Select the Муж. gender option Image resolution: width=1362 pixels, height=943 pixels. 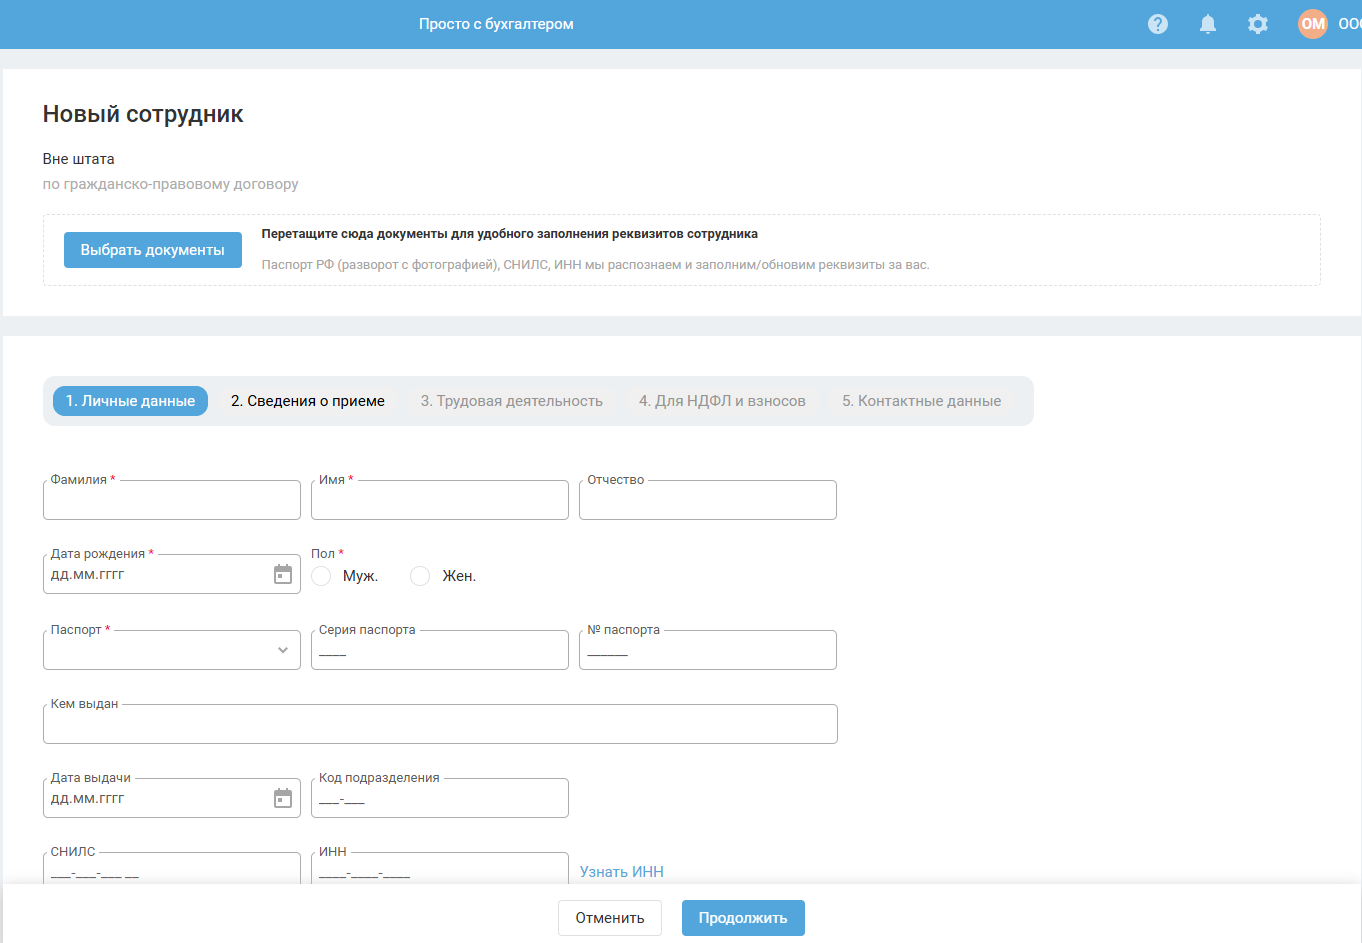[x=321, y=576]
